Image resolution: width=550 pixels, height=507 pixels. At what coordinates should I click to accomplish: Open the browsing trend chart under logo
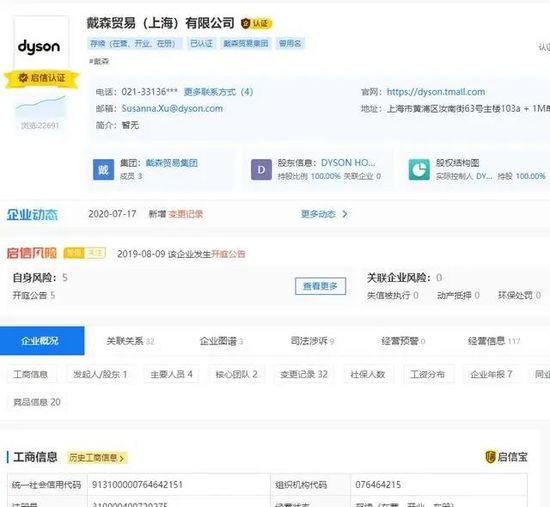(x=41, y=106)
